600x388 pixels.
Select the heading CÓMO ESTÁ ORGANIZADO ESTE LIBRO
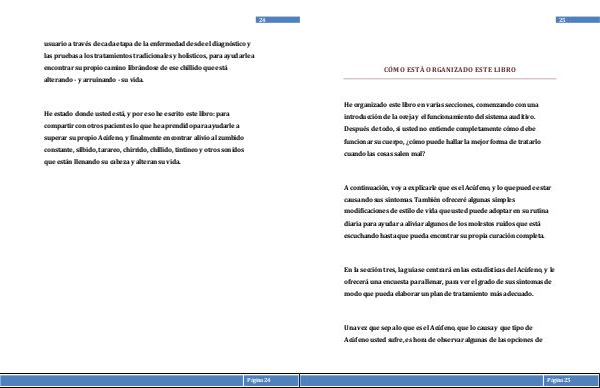pos(450,70)
